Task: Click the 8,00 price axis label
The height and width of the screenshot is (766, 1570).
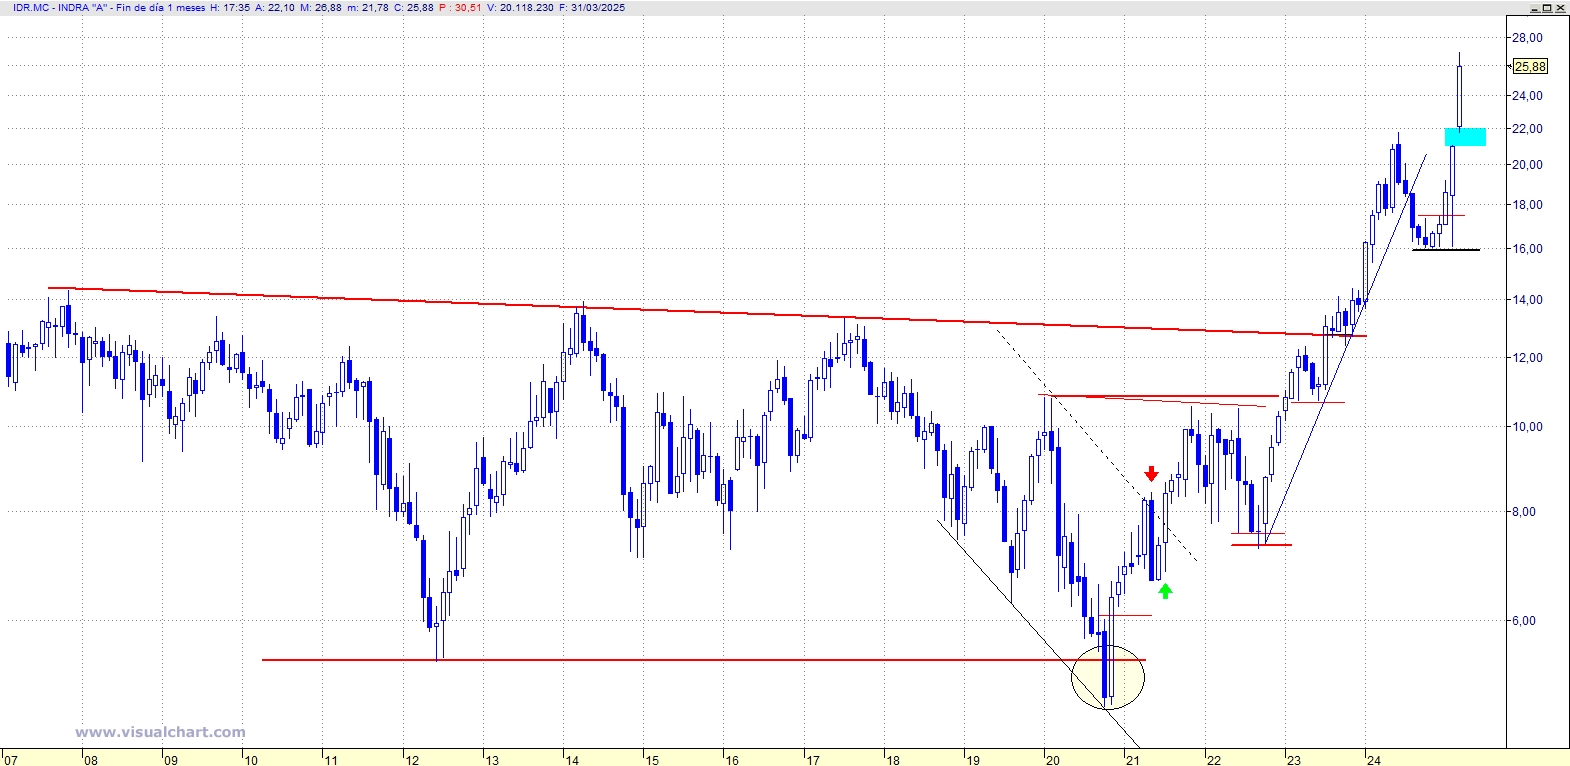Action: coord(1524,512)
